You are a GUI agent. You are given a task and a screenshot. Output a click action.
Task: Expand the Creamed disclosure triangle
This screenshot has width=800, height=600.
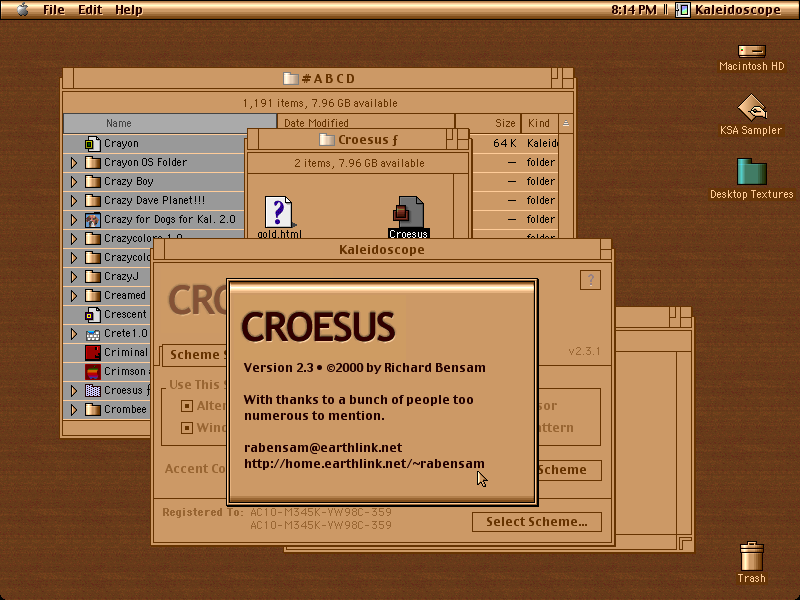click(x=74, y=295)
